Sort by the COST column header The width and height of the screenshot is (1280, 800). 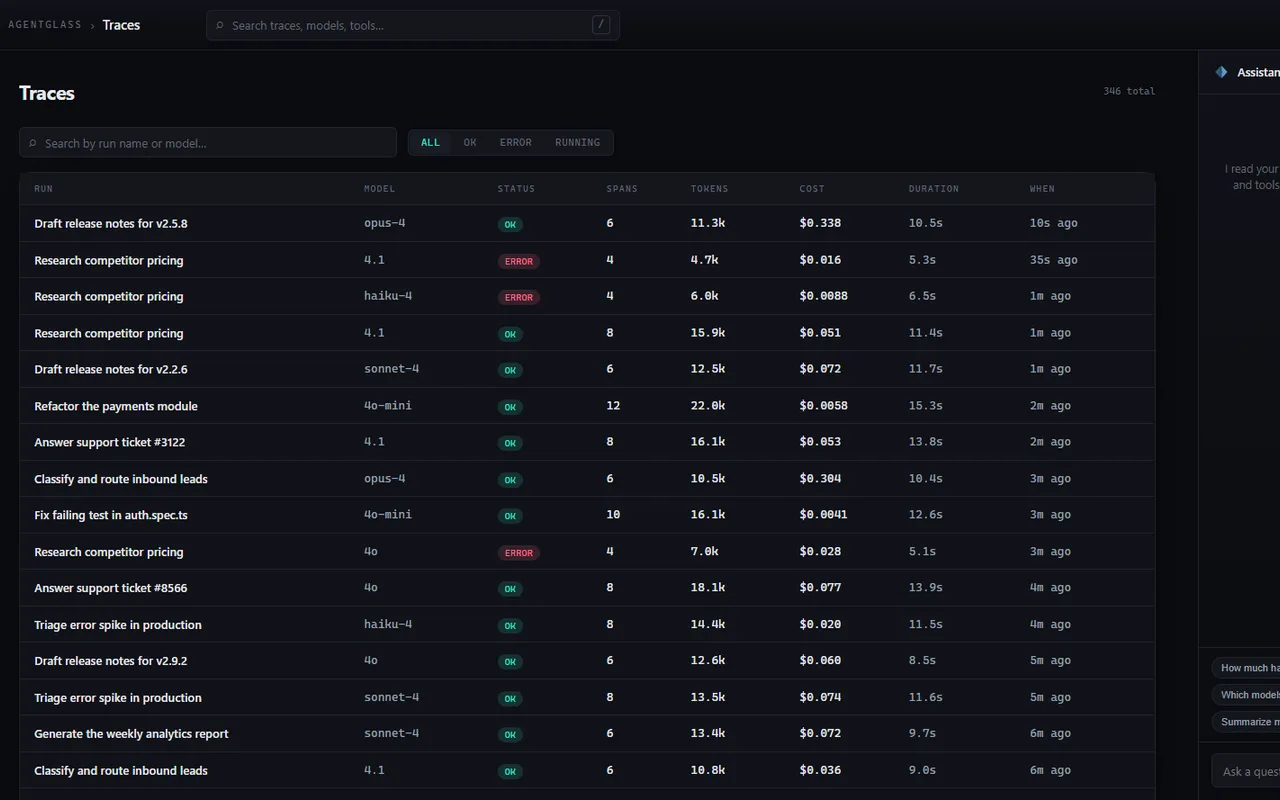[812, 189]
